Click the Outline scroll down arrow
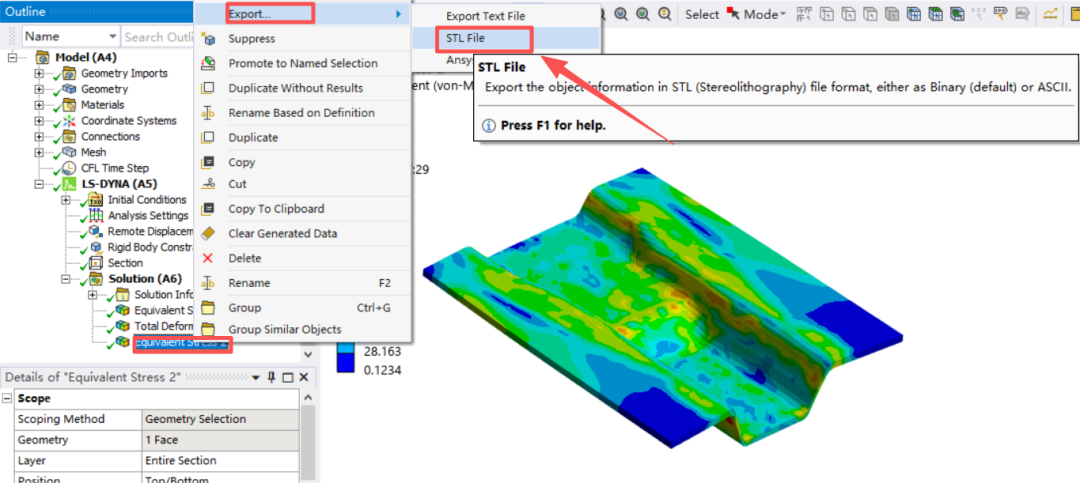Viewport: 1080px width, 483px height. [308, 353]
